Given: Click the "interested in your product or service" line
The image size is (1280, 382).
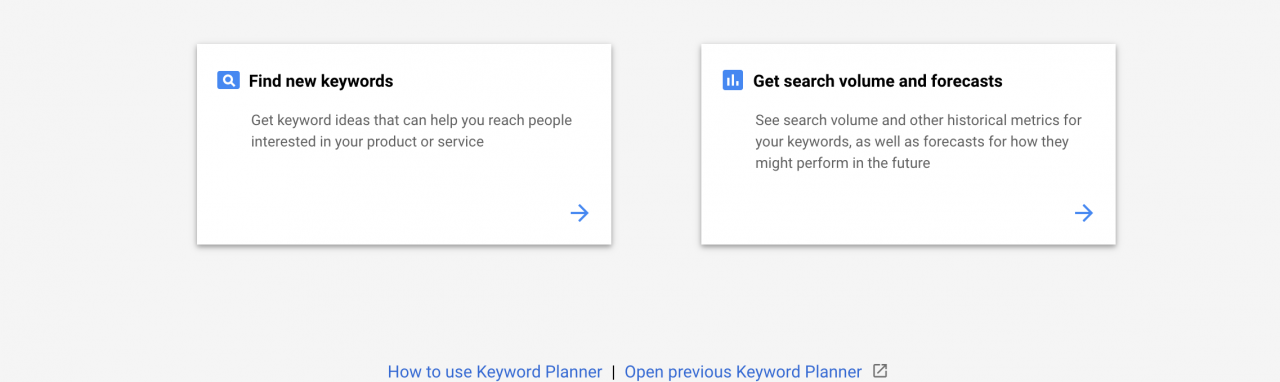Looking at the screenshot, I should tap(367, 142).
